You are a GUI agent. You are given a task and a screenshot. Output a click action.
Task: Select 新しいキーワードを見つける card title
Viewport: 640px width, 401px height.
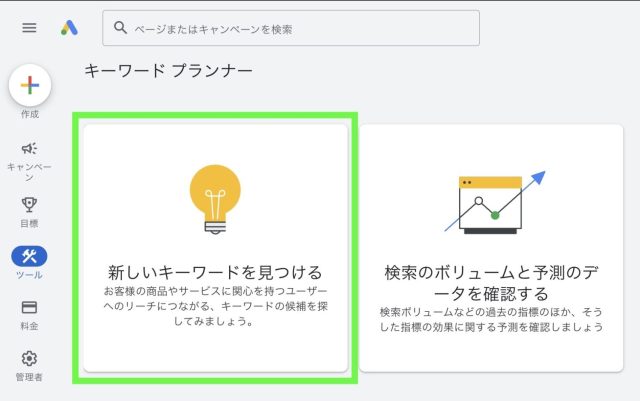(x=215, y=272)
